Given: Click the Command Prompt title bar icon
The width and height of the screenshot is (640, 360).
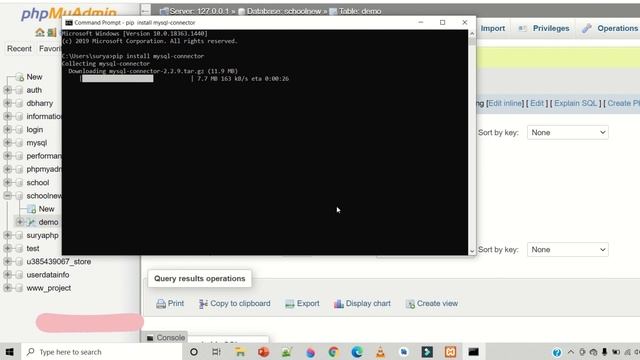Looking at the screenshot, I should pyautogui.click(x=69, y=22).
